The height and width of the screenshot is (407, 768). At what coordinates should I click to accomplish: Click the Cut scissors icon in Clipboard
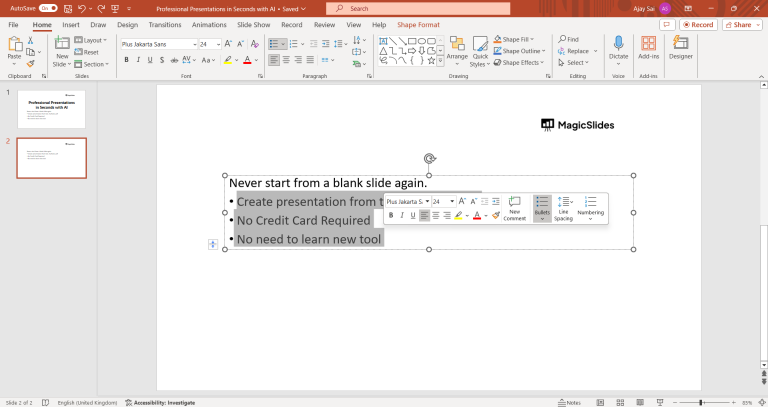pyautogui.click(x=30, y=41)
